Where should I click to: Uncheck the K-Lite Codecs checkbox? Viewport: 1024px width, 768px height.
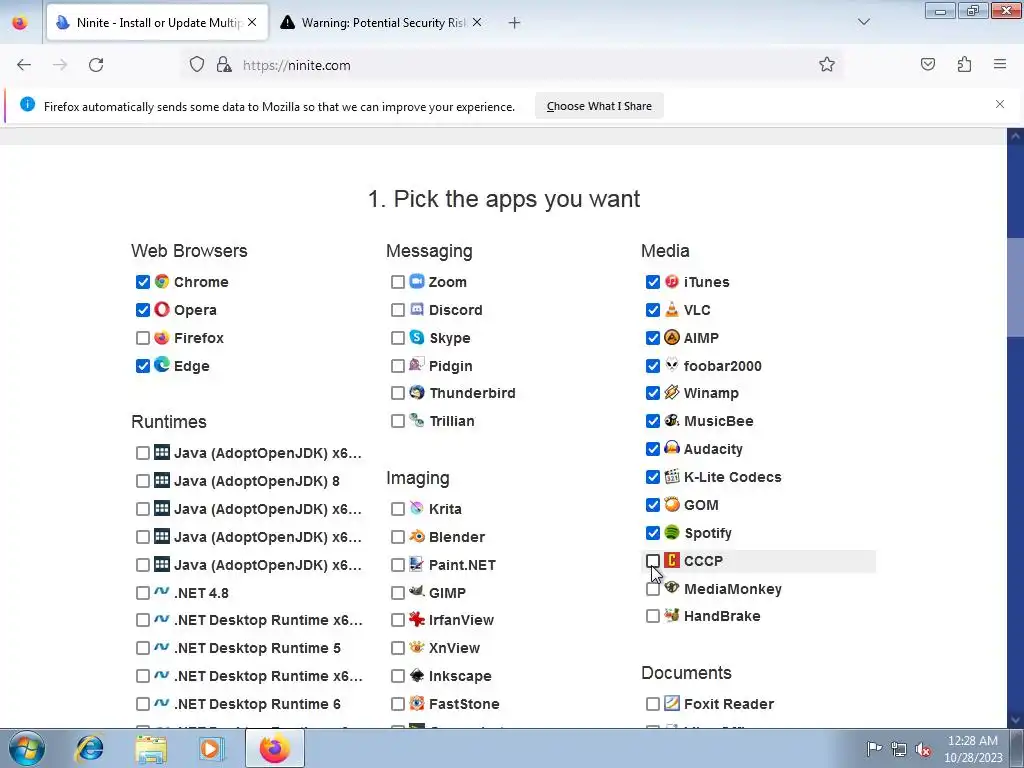point(652,477)
